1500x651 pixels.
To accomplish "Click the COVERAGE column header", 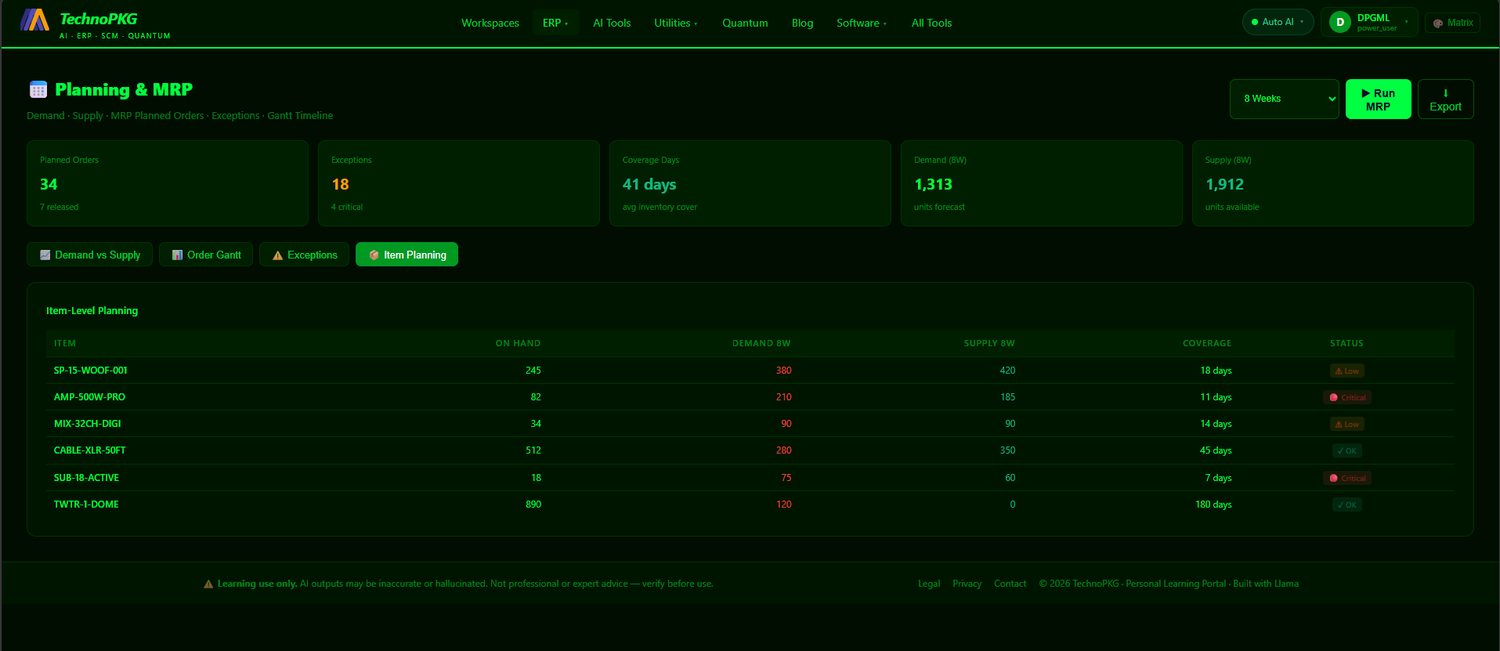I will click(x=1207, y=343).
